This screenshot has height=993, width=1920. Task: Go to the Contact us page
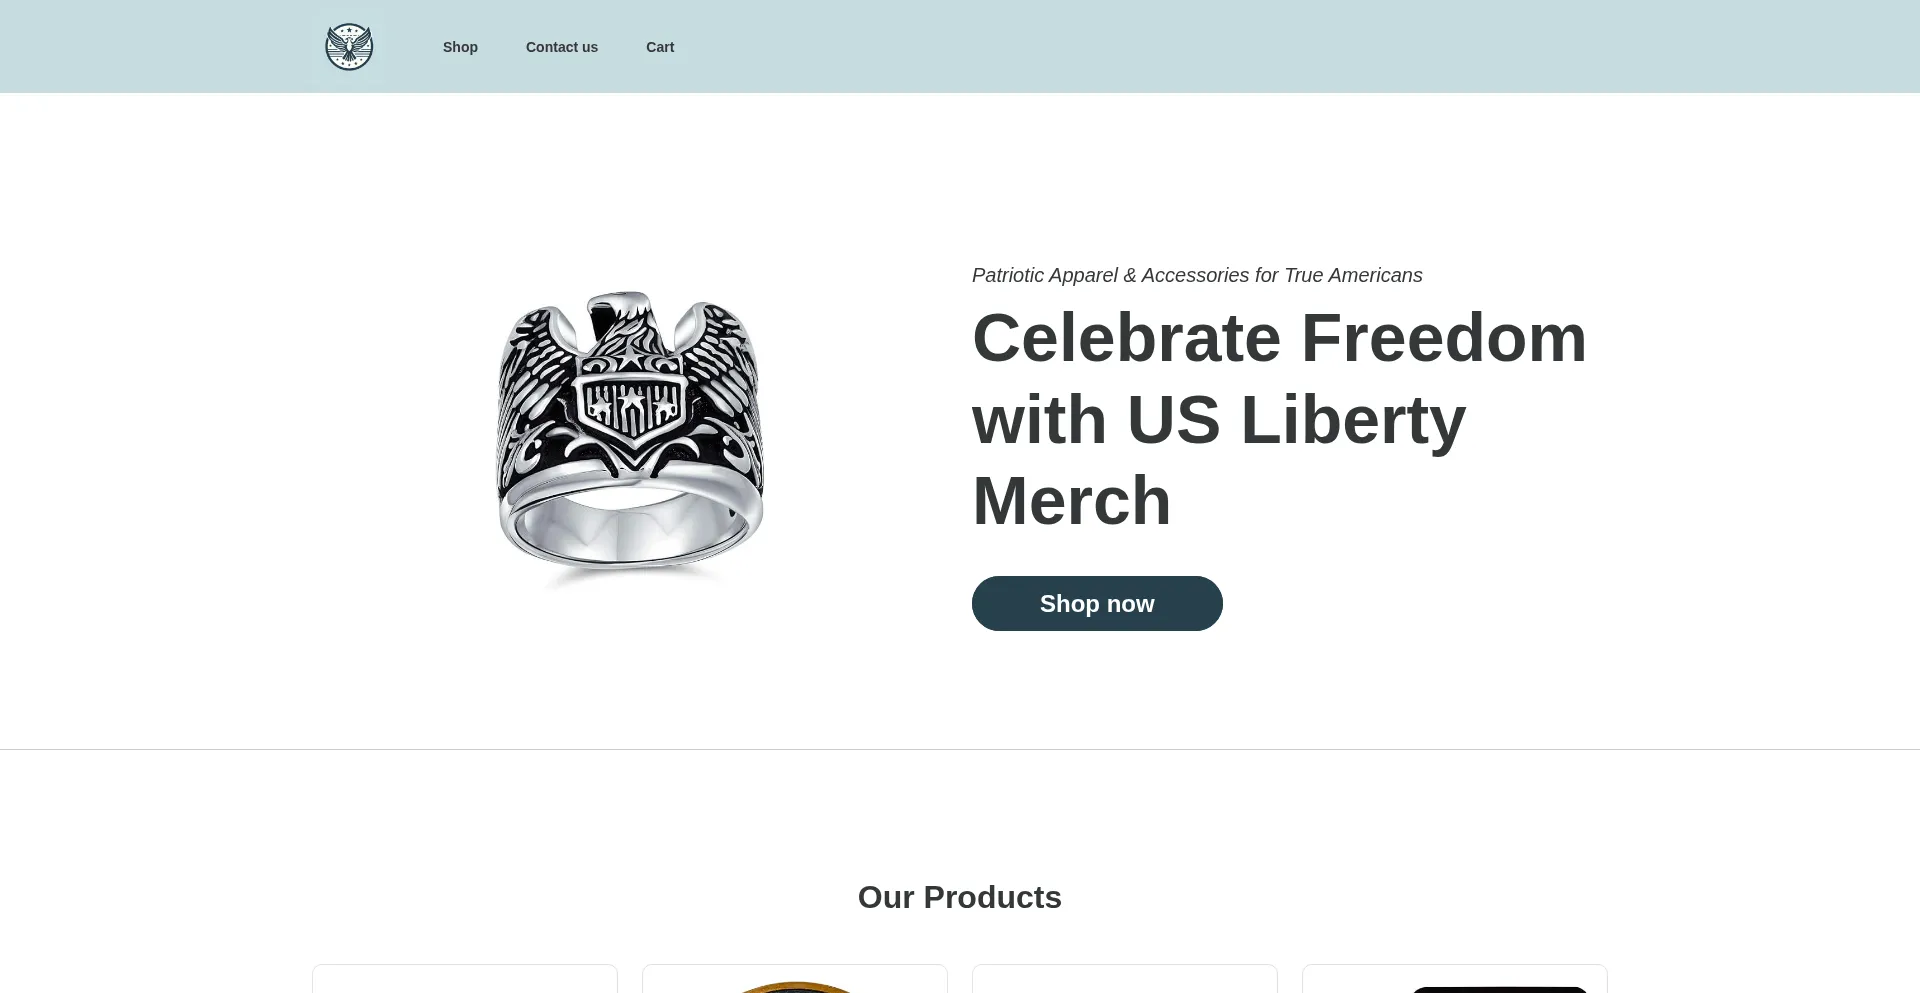point(561,47)
